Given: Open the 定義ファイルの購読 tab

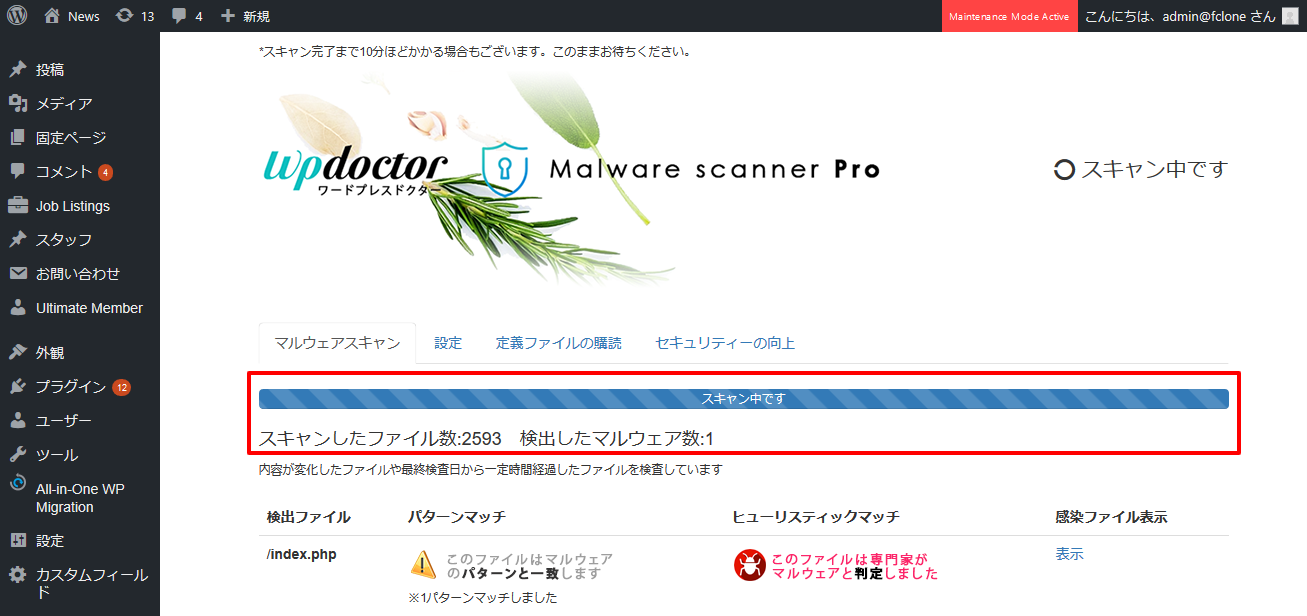Looking at the screenshot, I should (x=558, y=343).
